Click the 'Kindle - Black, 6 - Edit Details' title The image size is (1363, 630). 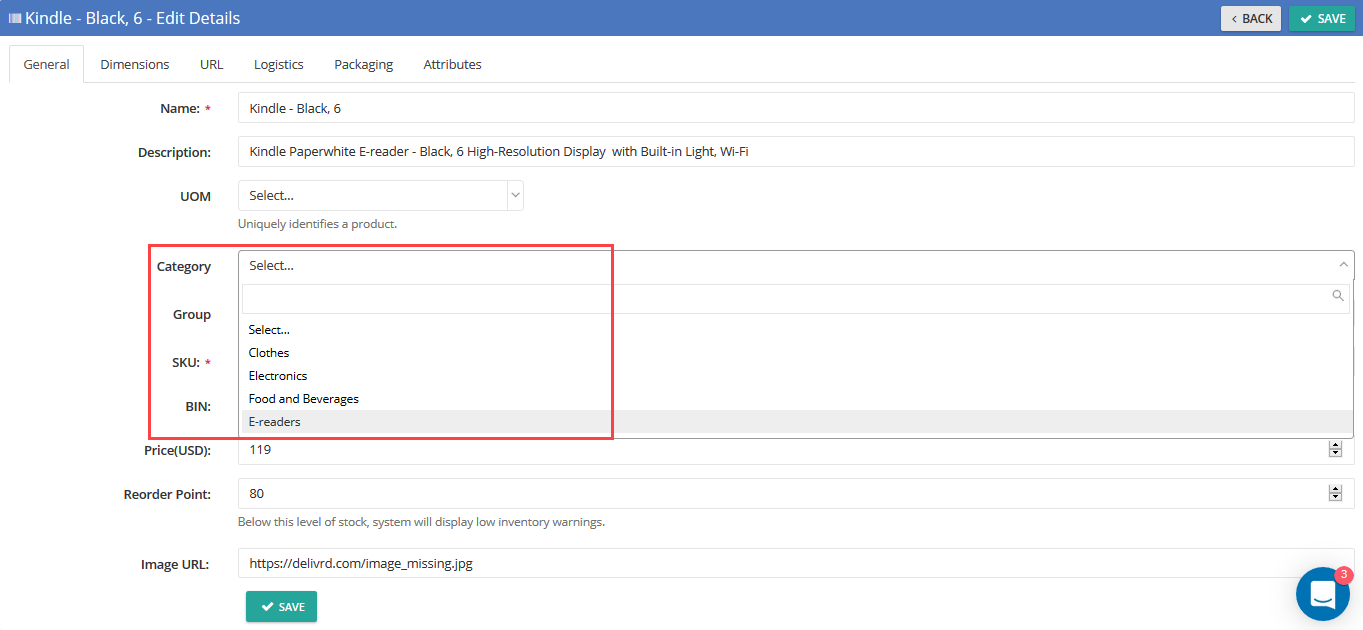pyautogui.click(x=132, y=18)
